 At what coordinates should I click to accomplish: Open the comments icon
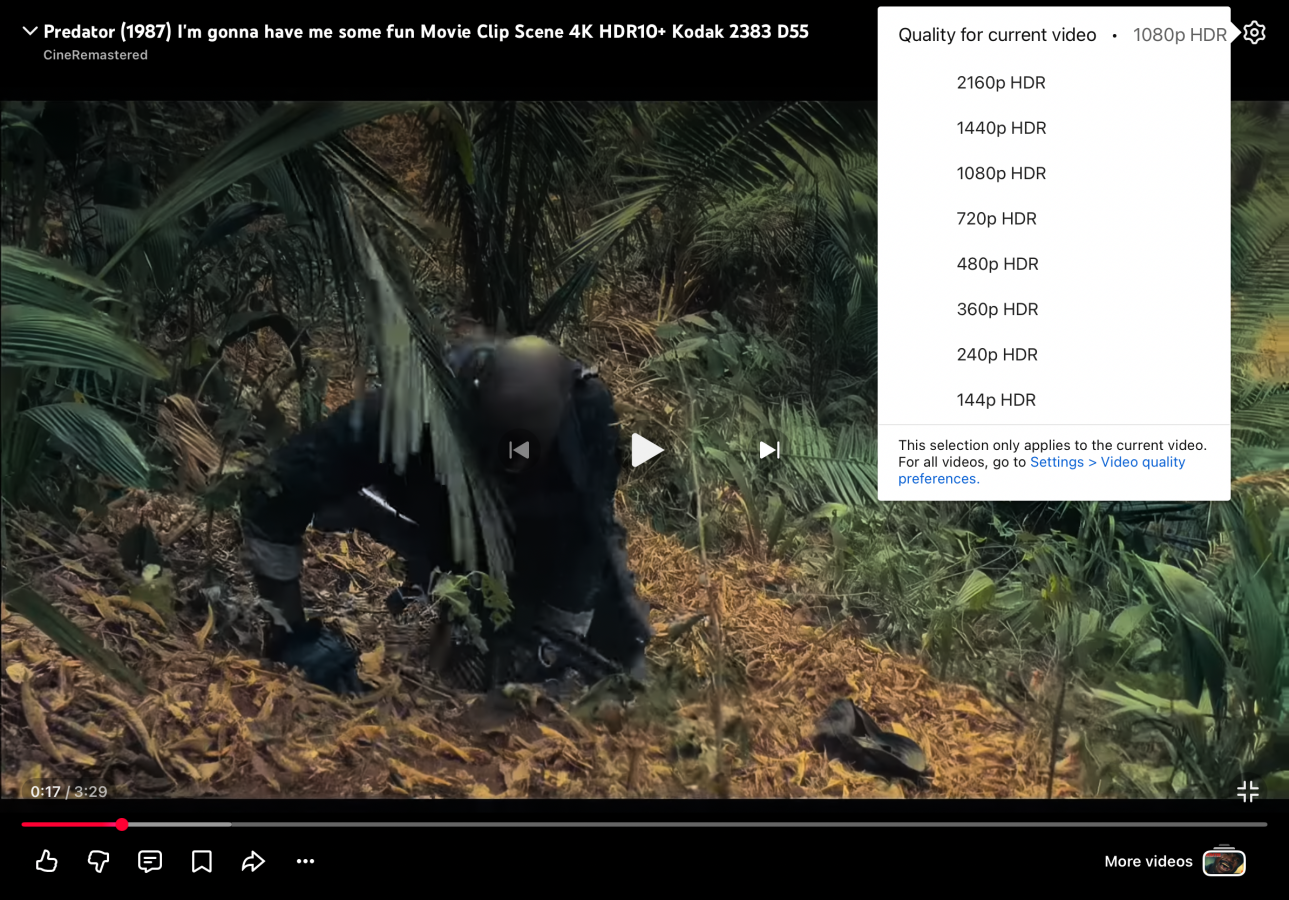(150, 861)
